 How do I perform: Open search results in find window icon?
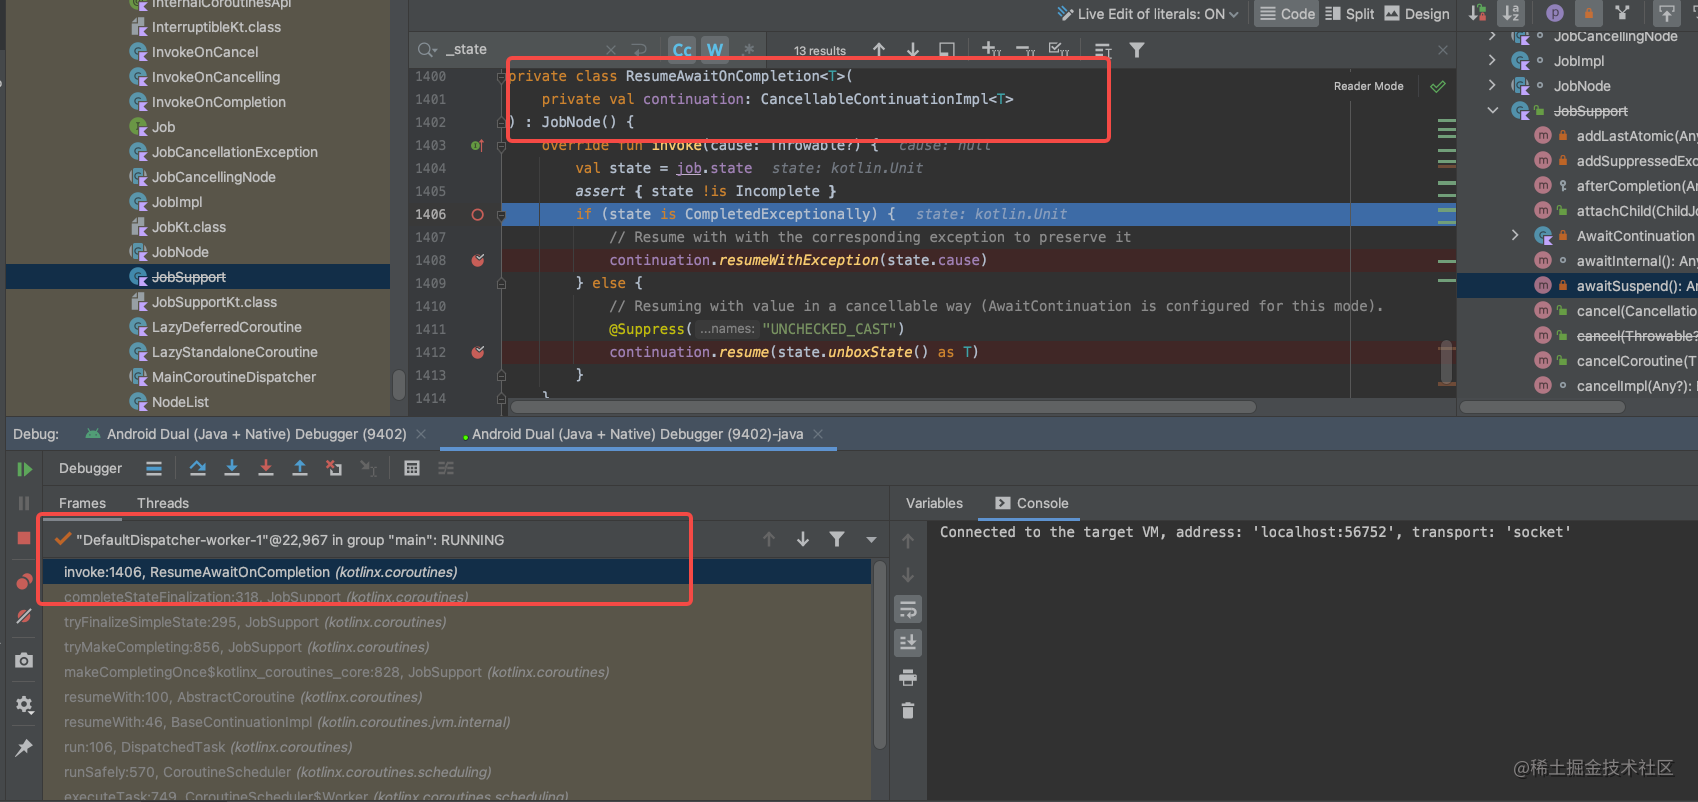pos(947,49)
